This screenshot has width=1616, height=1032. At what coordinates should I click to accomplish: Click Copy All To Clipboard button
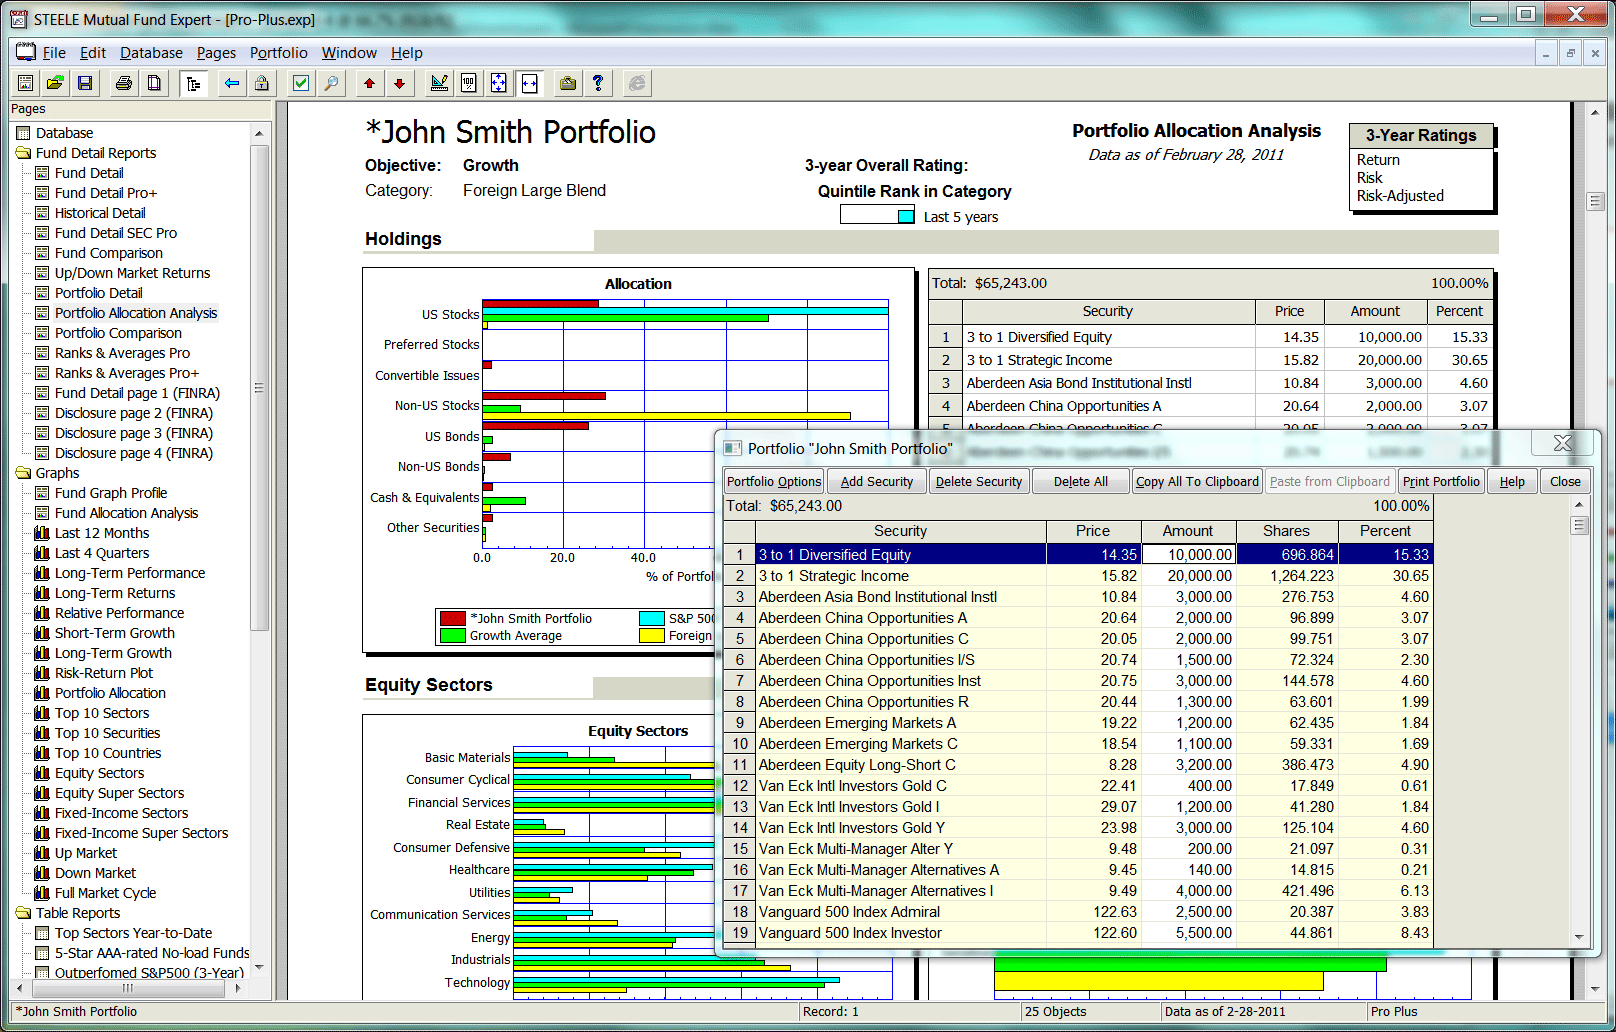pyautogui.click(x=1197, y=481)
